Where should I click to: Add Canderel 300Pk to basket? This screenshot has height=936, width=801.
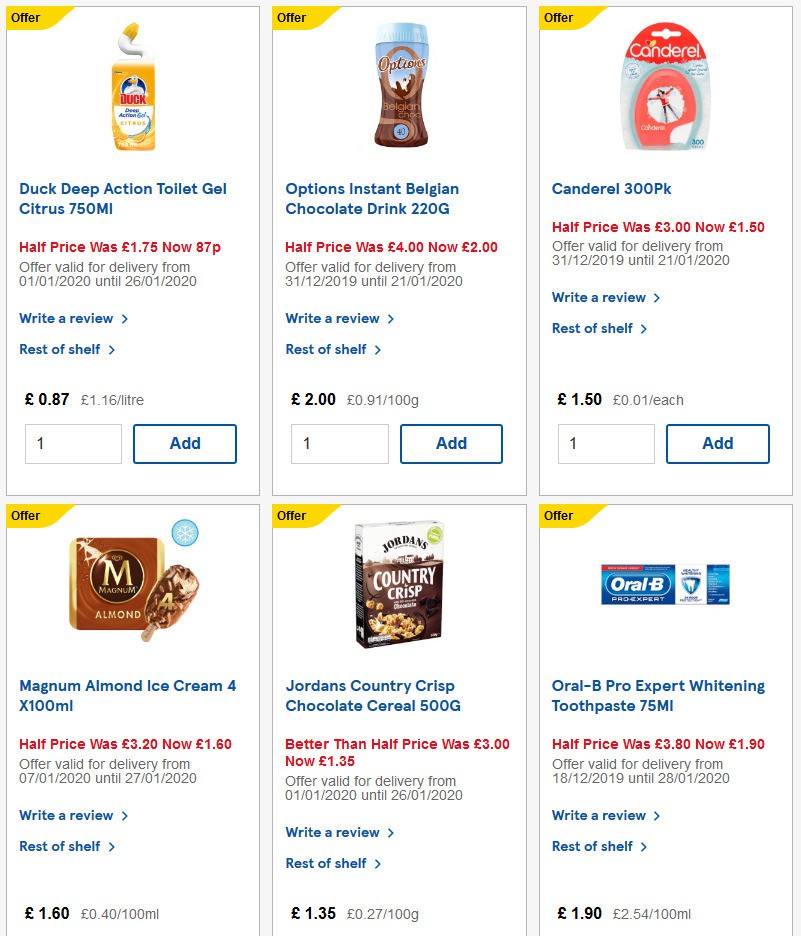point(718,443)
